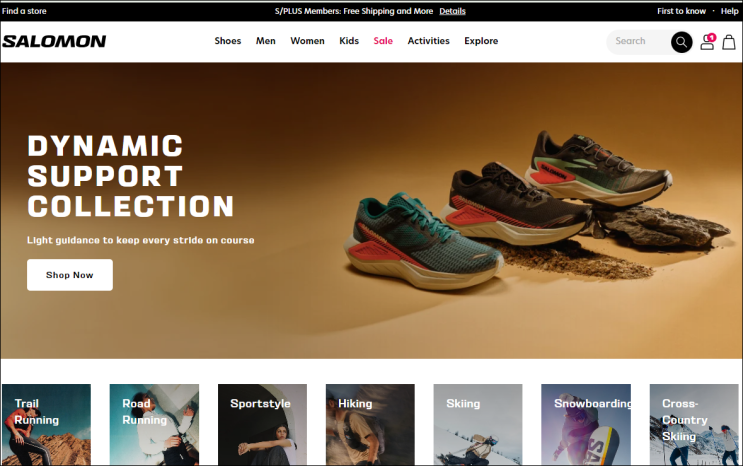This screenshot has height=466, width=743.
Task: Click the Shop Now button
Action: point(70,275)
